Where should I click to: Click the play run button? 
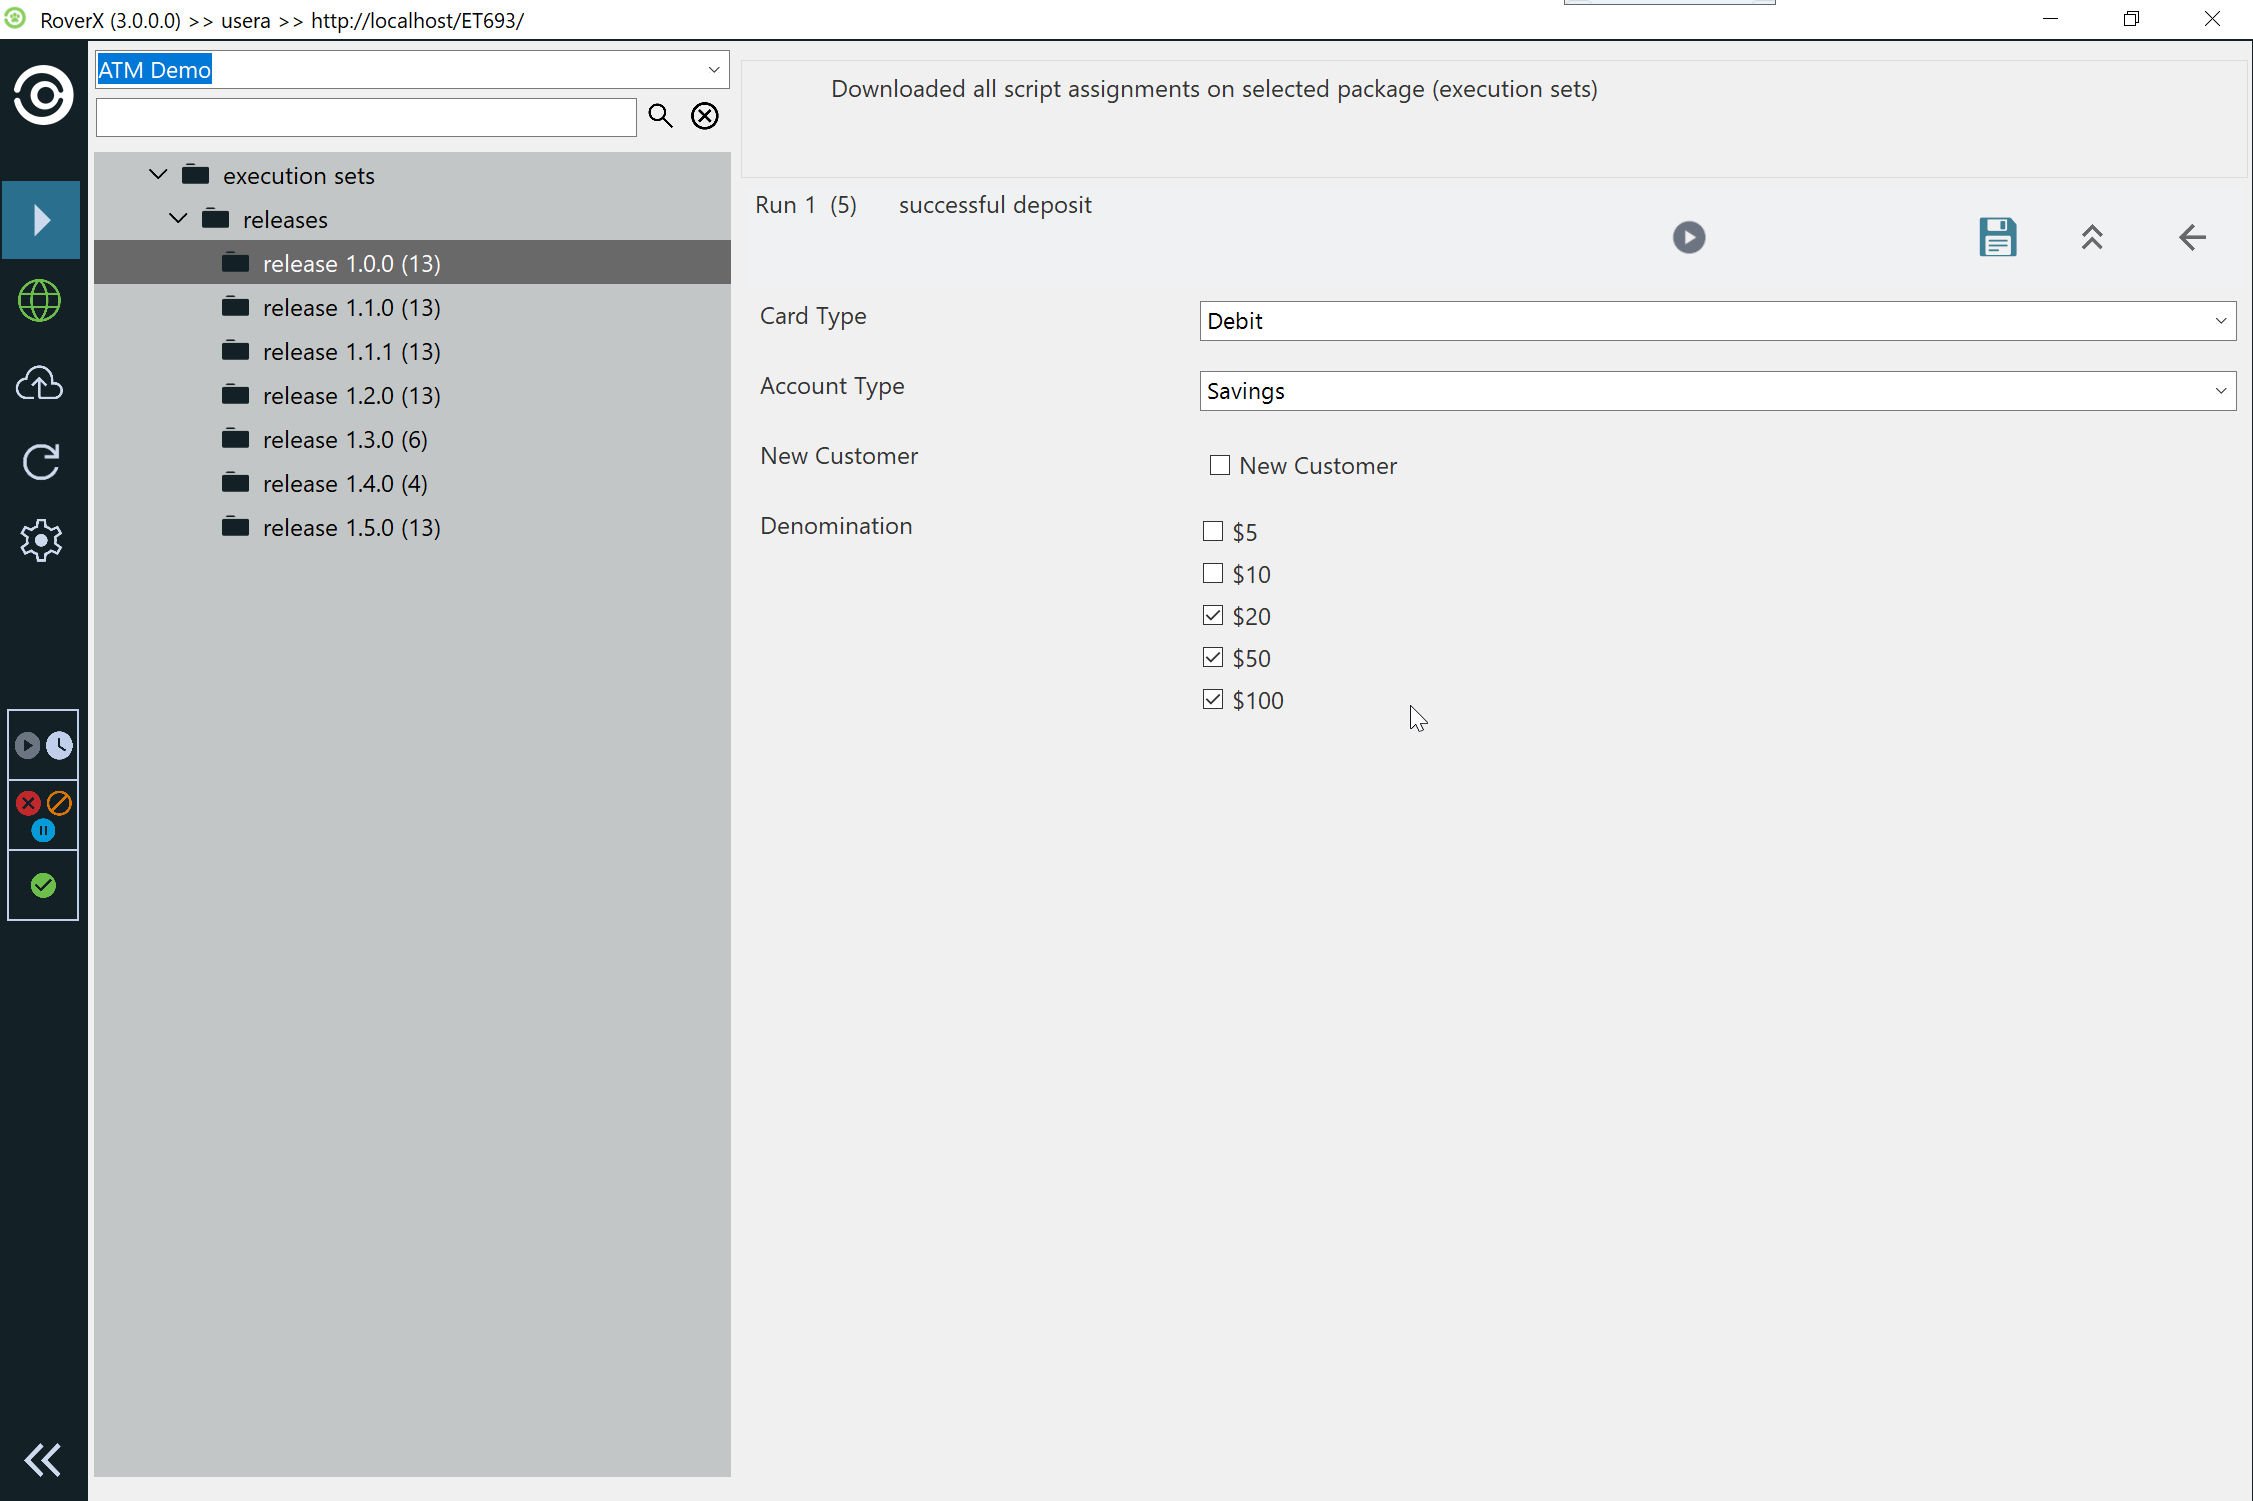tap(1688, 237)
